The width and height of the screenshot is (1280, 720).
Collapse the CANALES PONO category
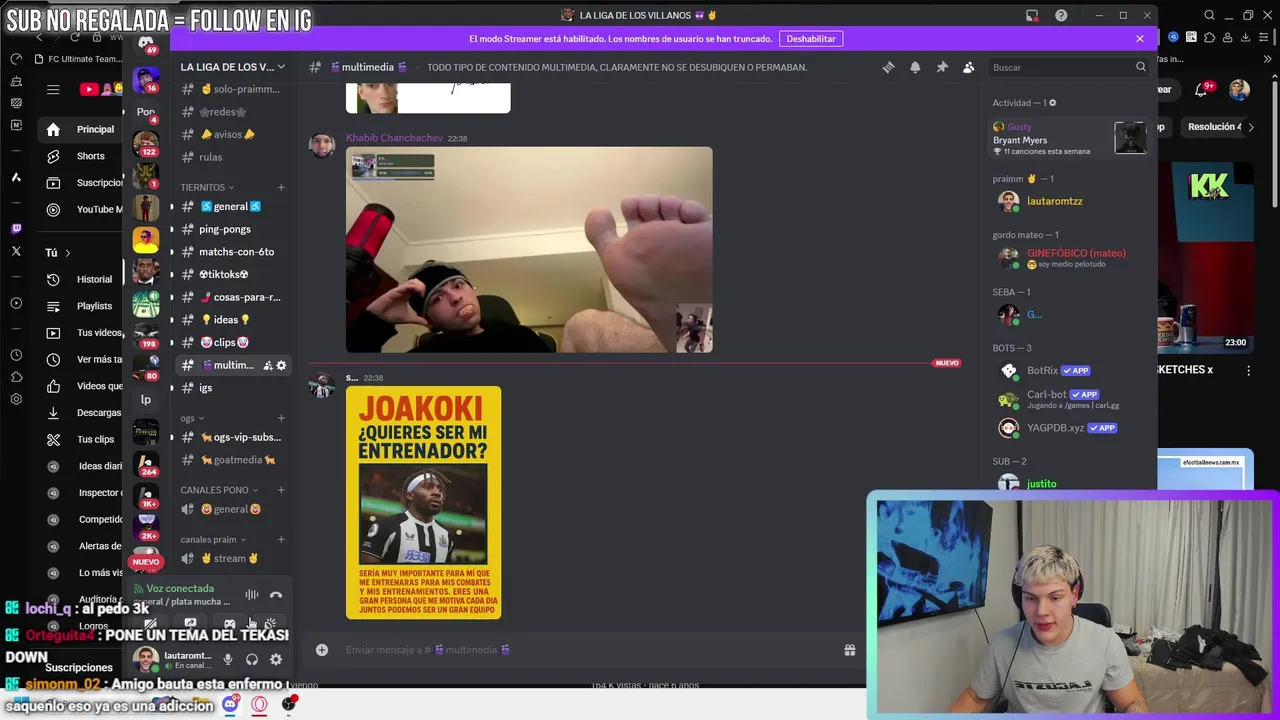[219, 490]
